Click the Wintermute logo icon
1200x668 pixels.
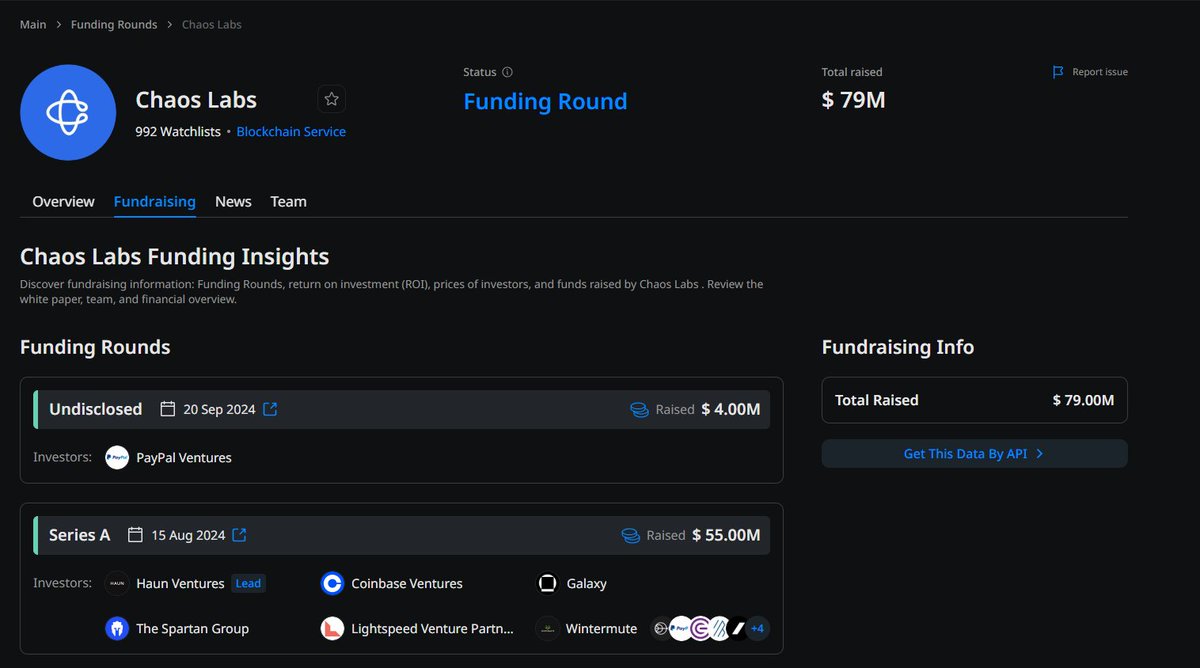click(x=547, y=628)
